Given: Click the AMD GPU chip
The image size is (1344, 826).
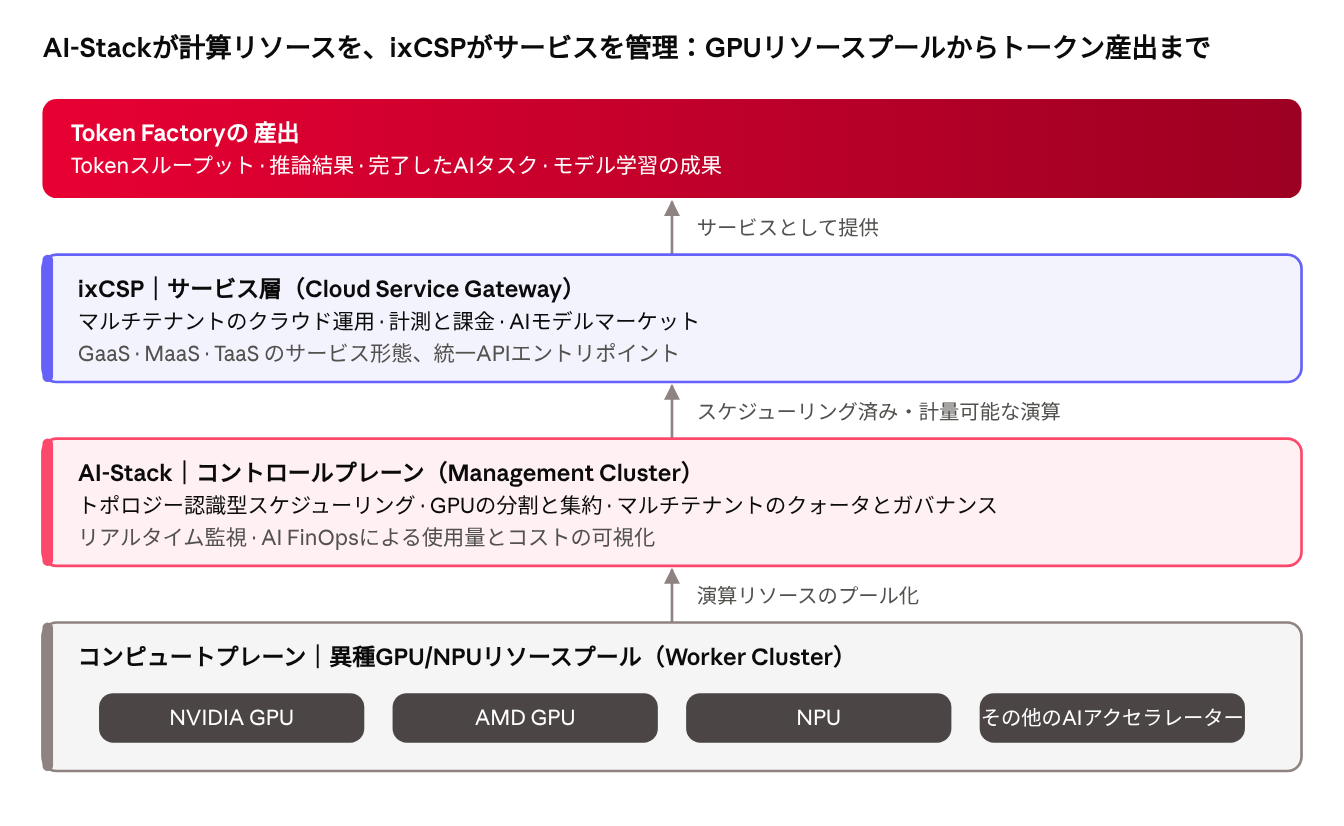Looking at the screenshot, I should pyautogui.click(x=525, y=718).
